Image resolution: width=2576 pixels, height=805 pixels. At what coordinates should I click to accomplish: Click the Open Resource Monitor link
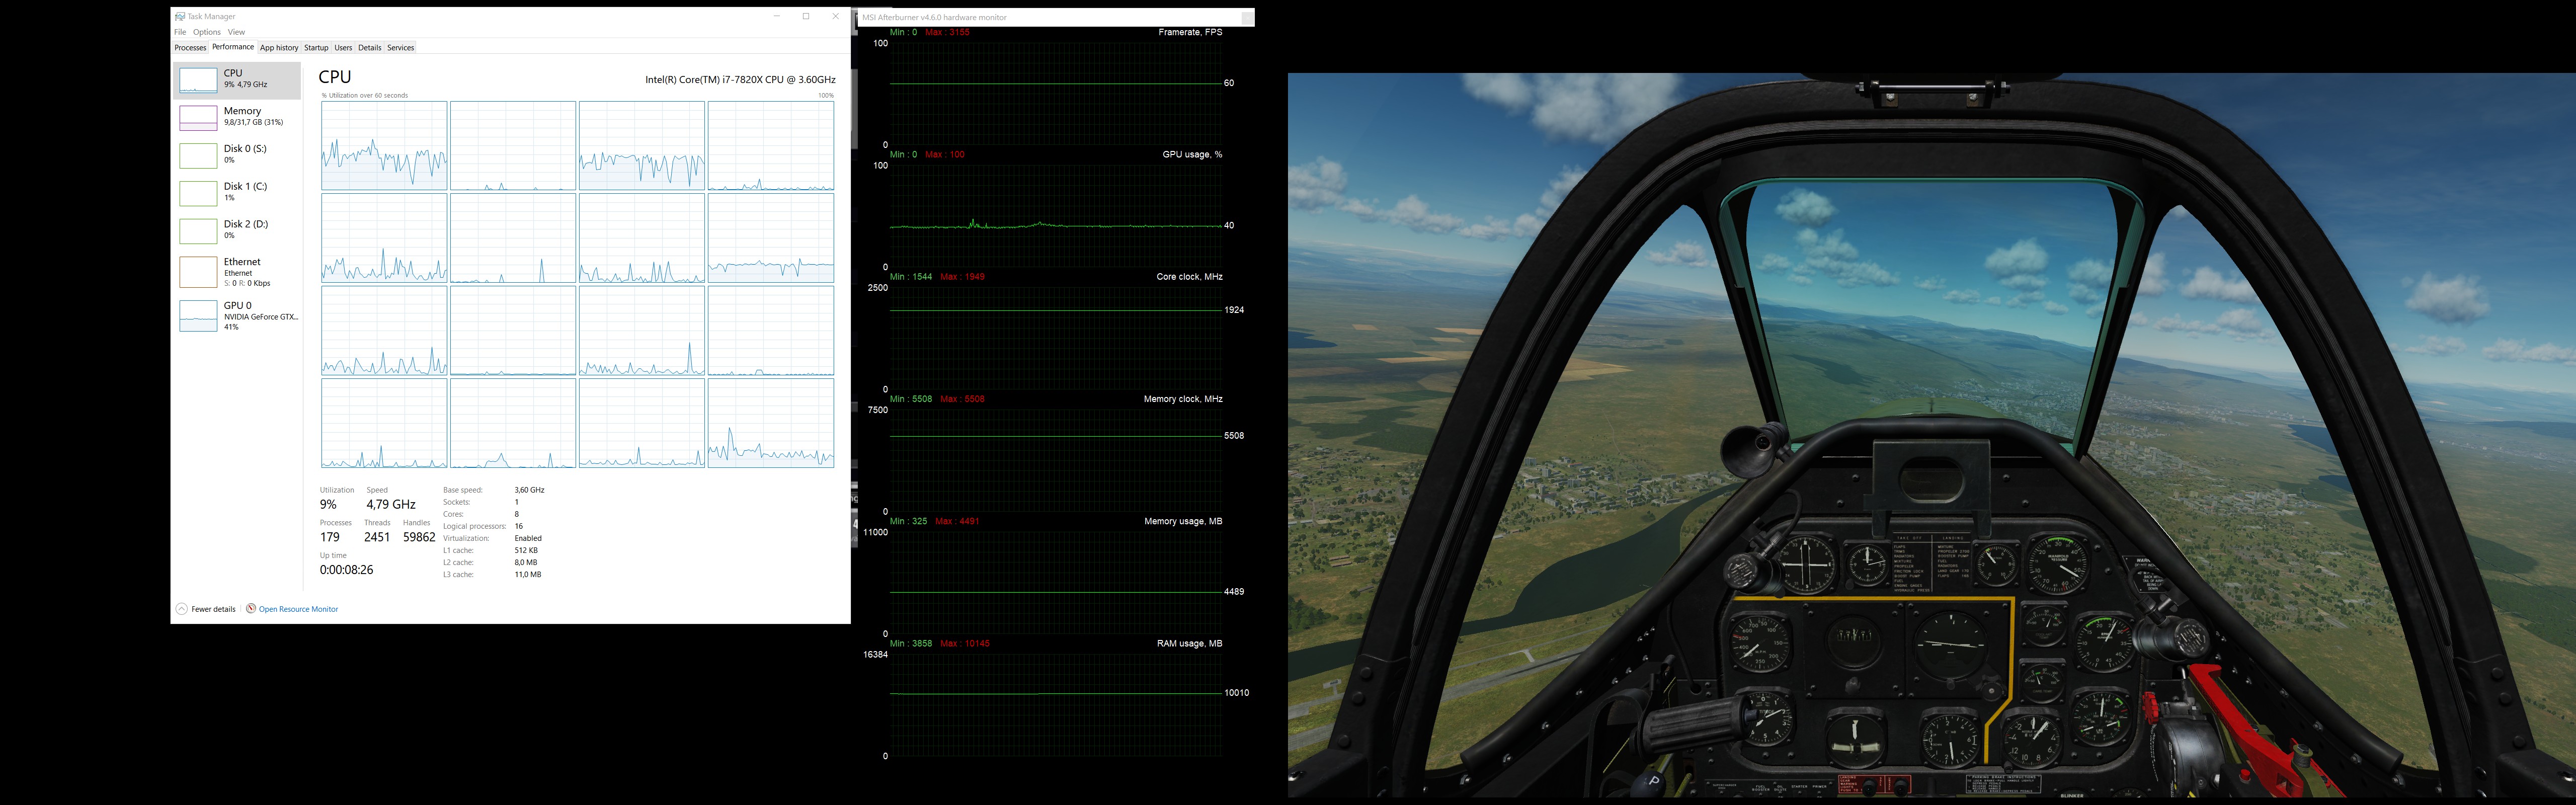[298, 609]
